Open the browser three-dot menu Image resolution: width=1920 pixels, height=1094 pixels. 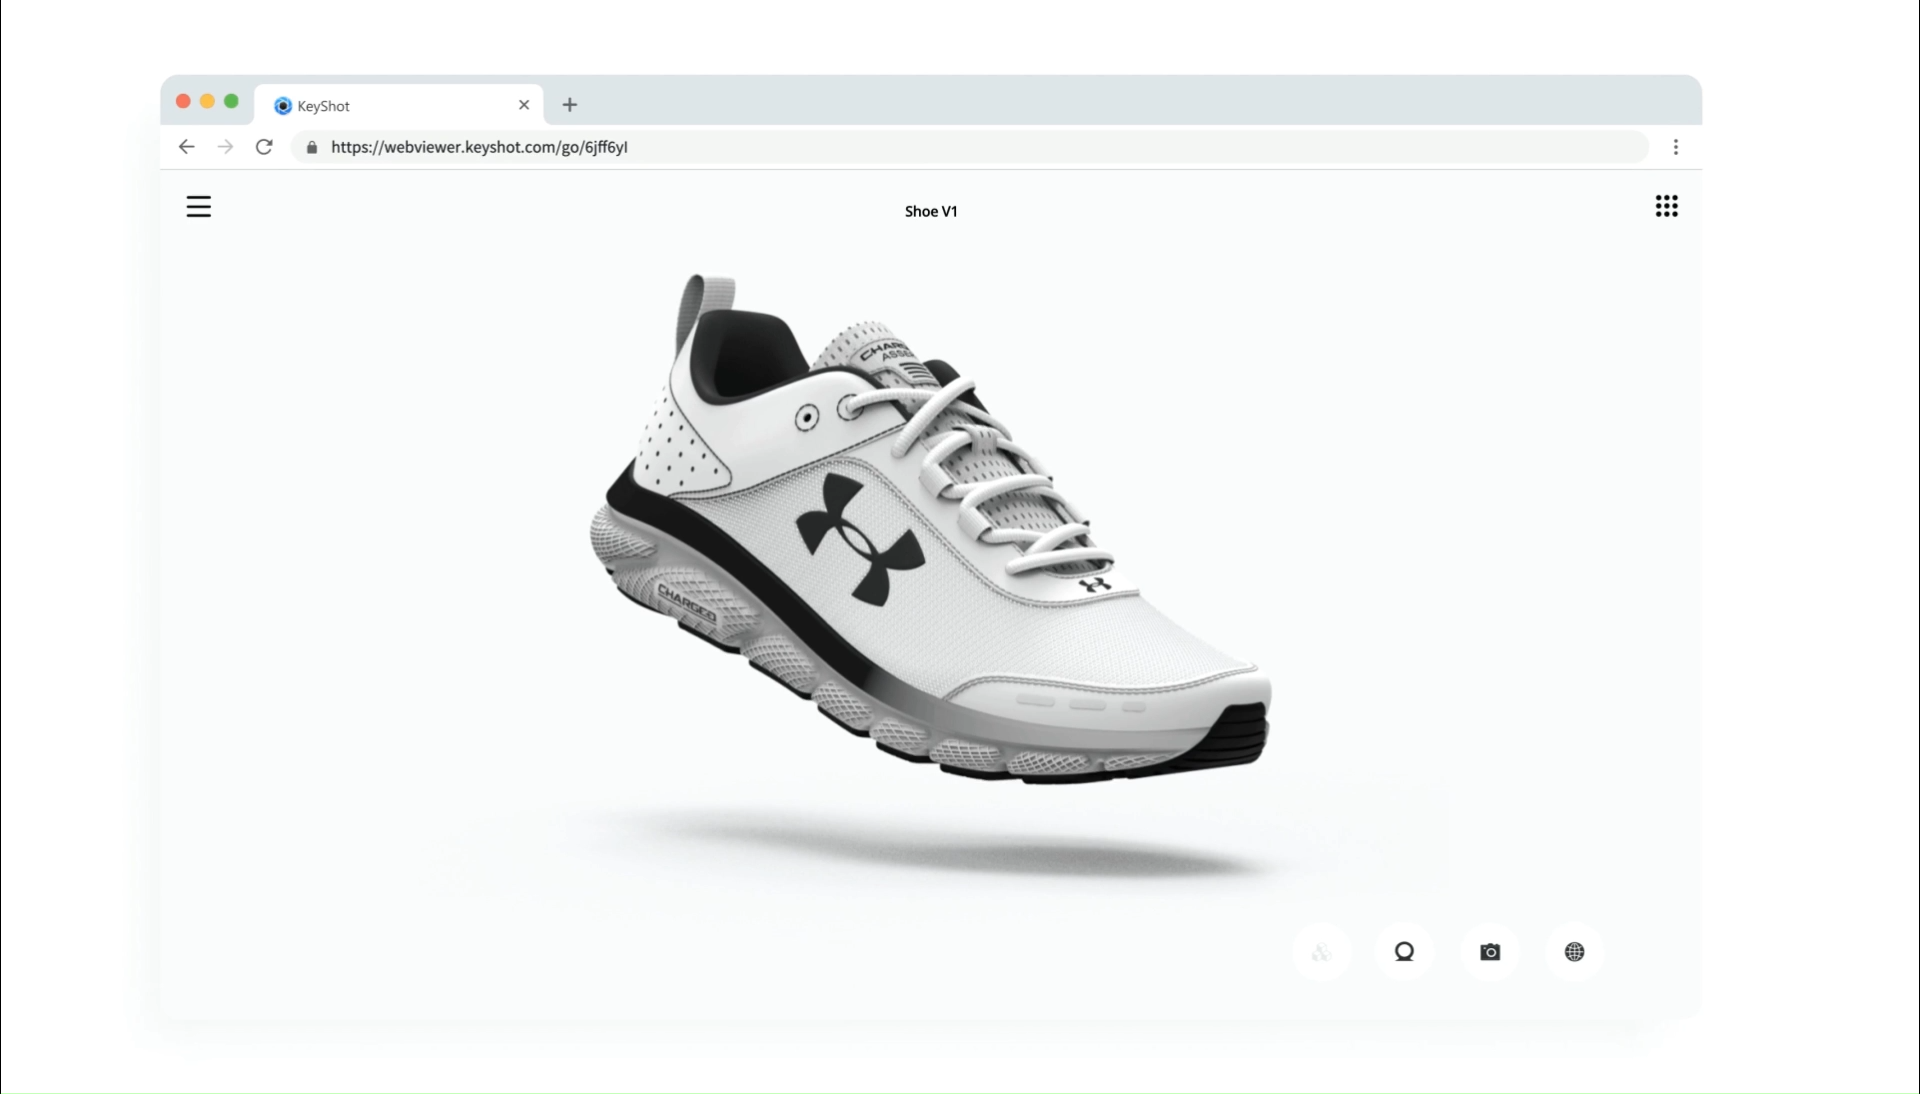[1676, 147]
